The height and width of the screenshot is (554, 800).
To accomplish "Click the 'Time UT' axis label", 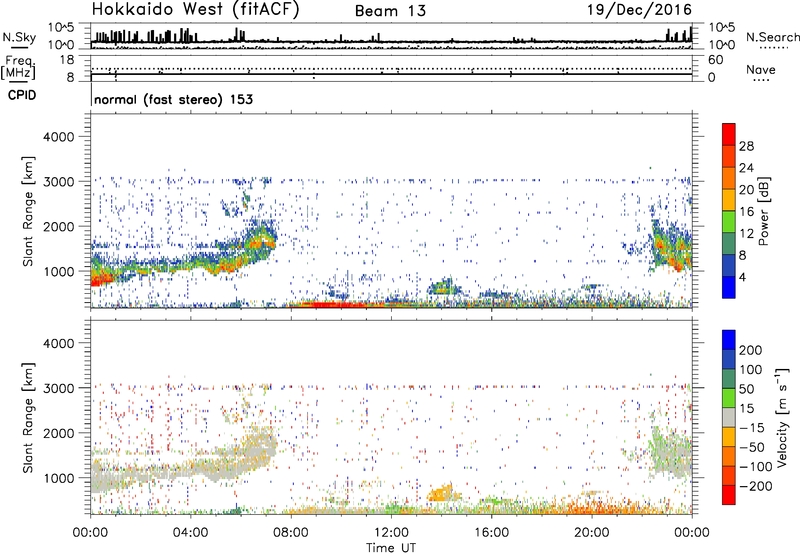I will pyautogui.click(x=391, y=548).
